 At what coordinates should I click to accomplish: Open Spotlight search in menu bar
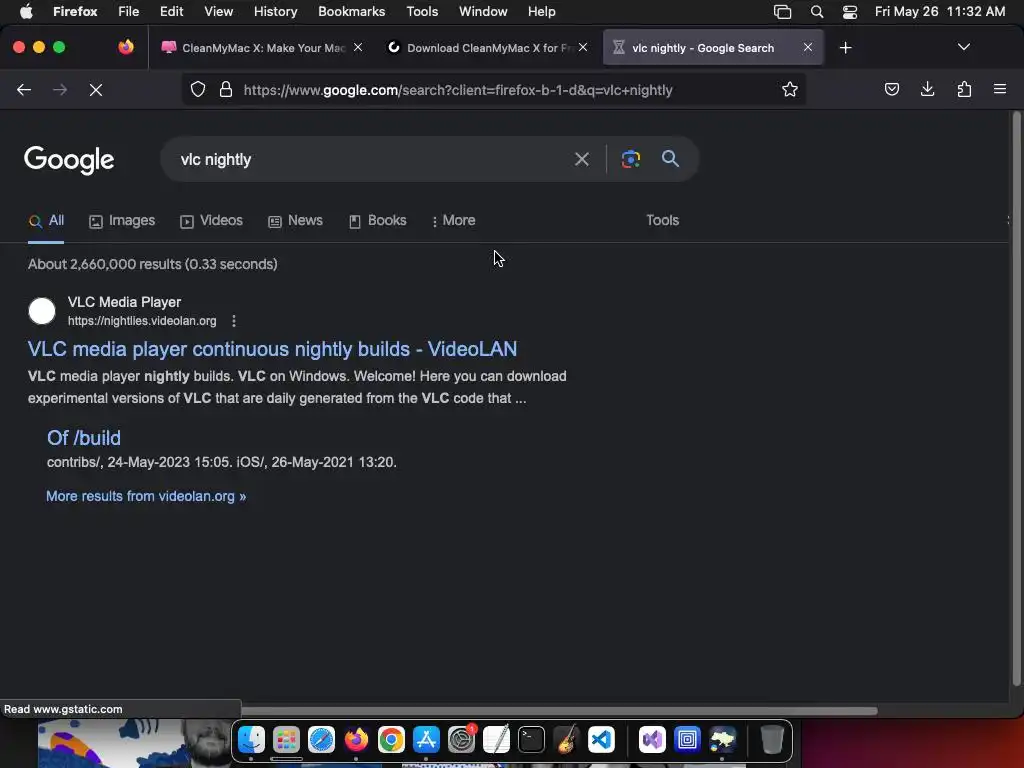tap(816, 12)
